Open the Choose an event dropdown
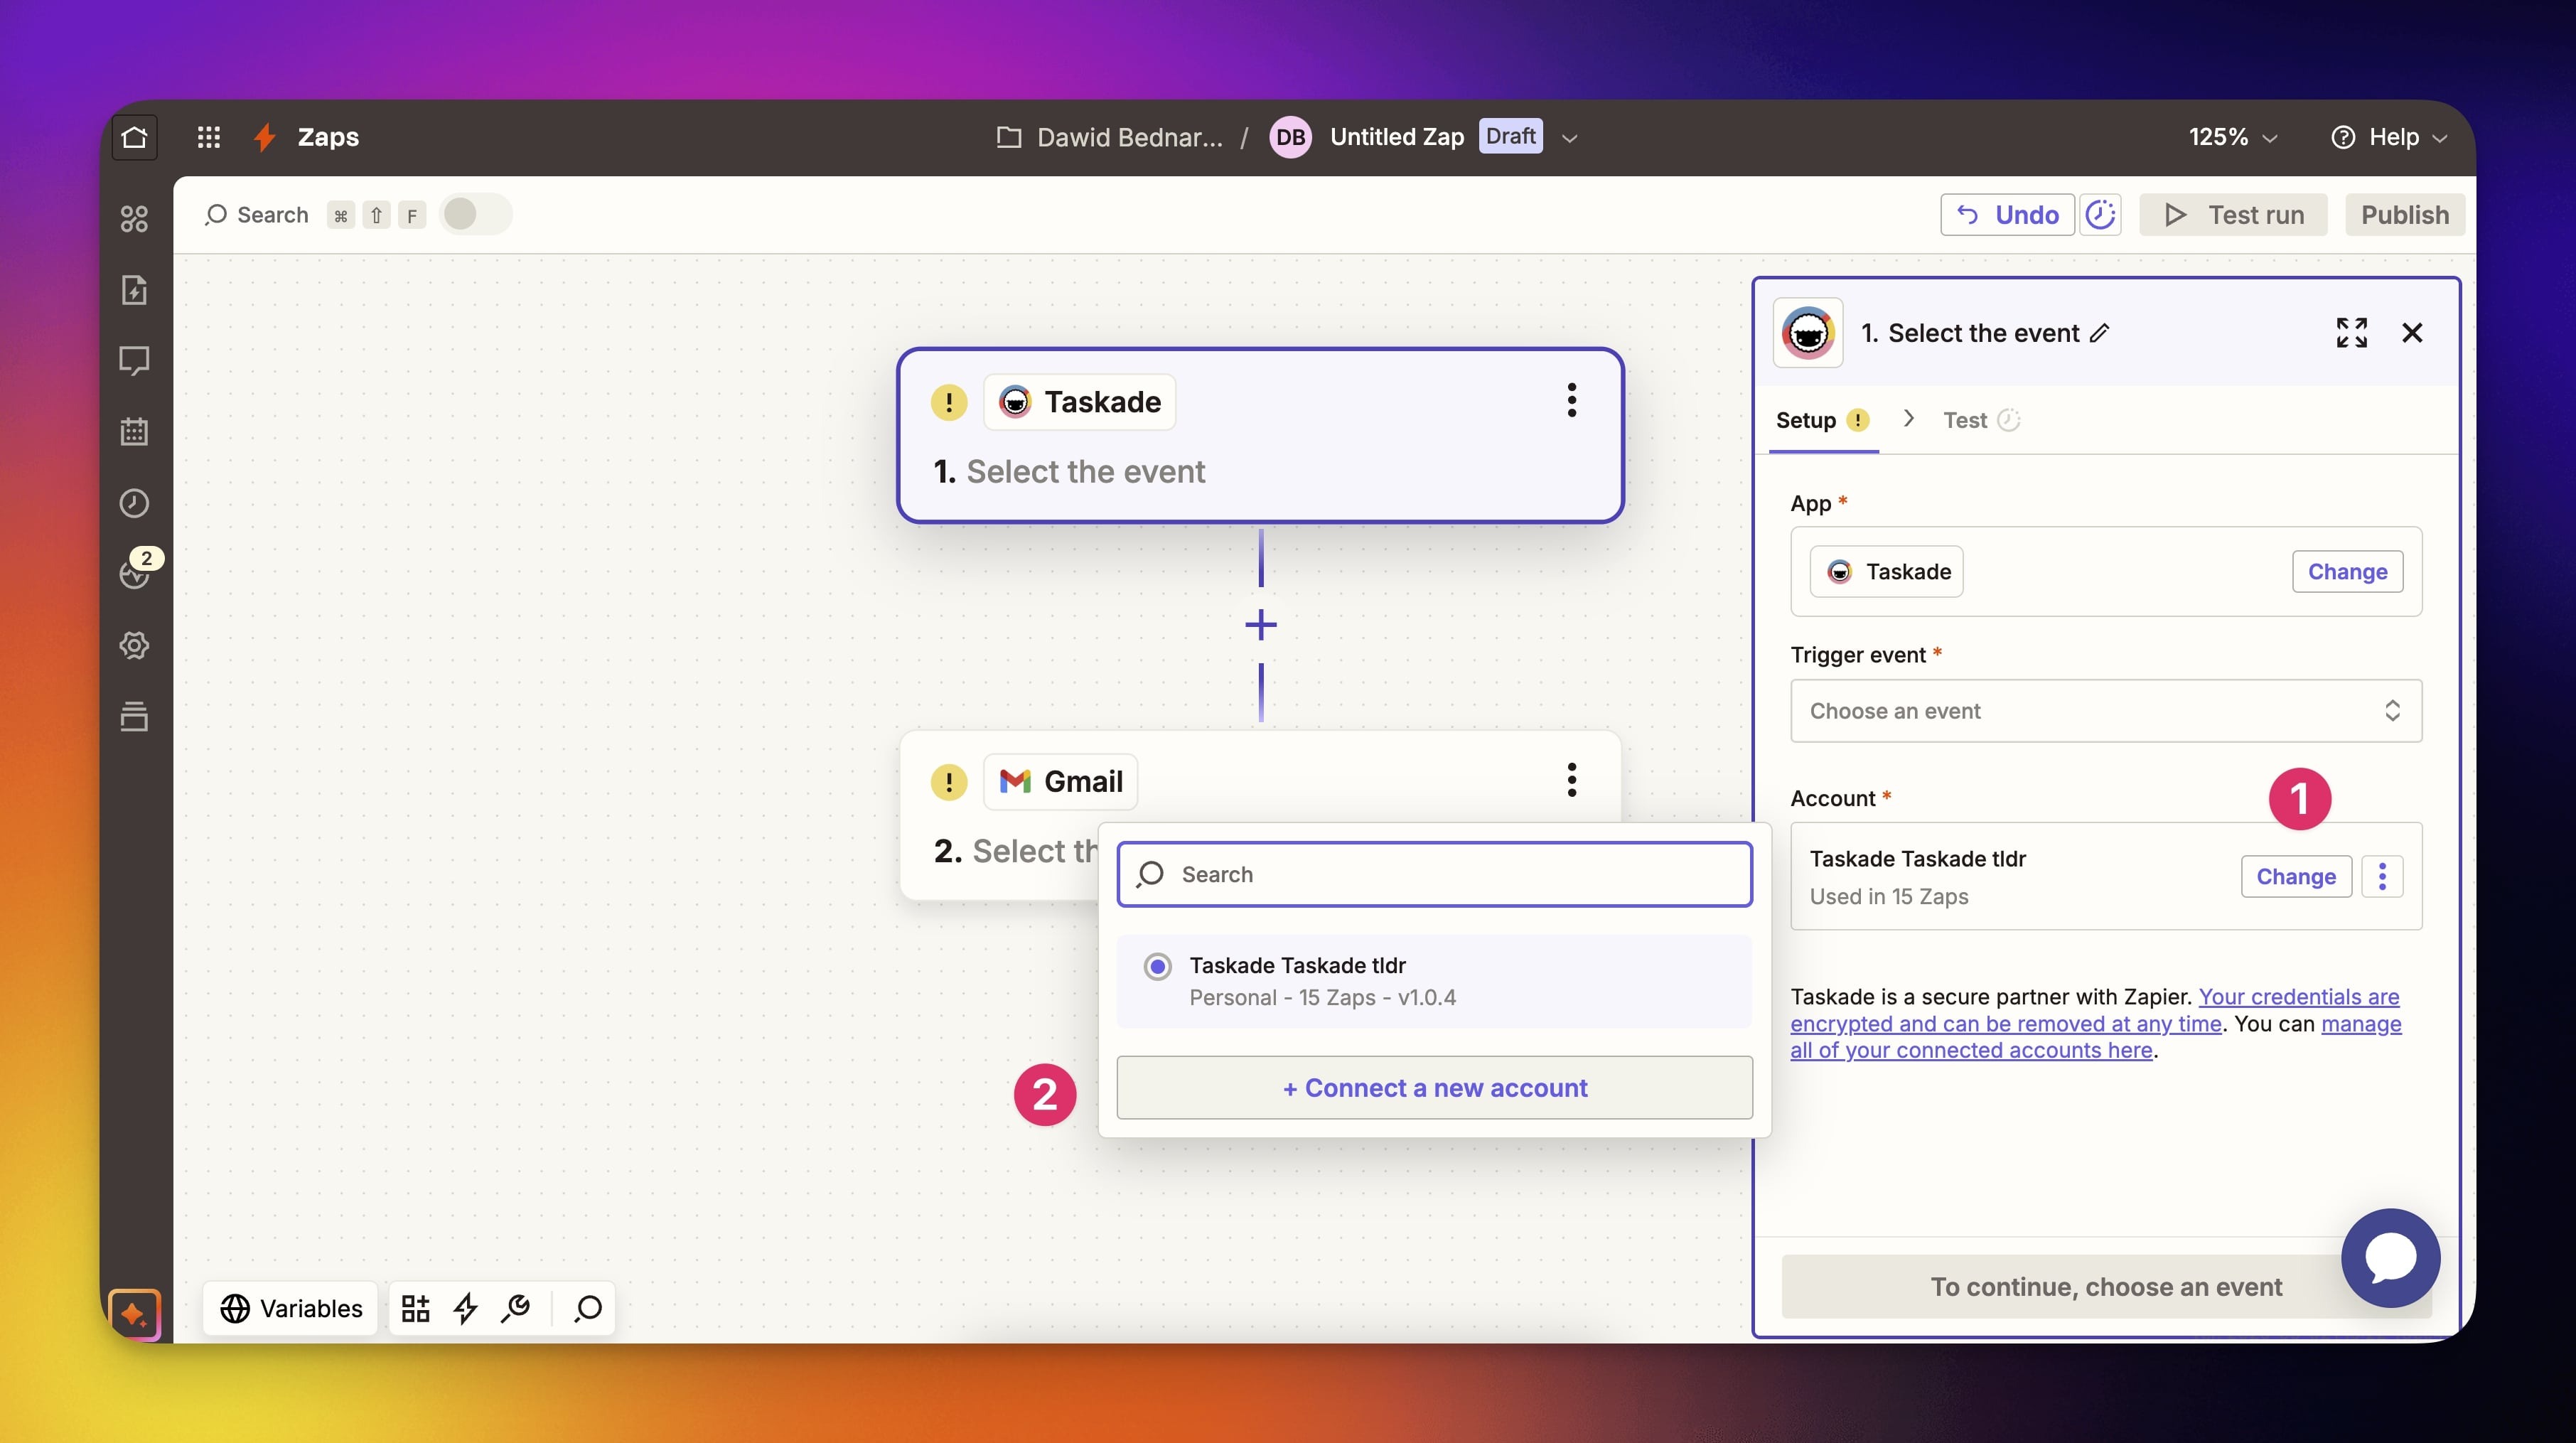 [x=2105, y=711]
